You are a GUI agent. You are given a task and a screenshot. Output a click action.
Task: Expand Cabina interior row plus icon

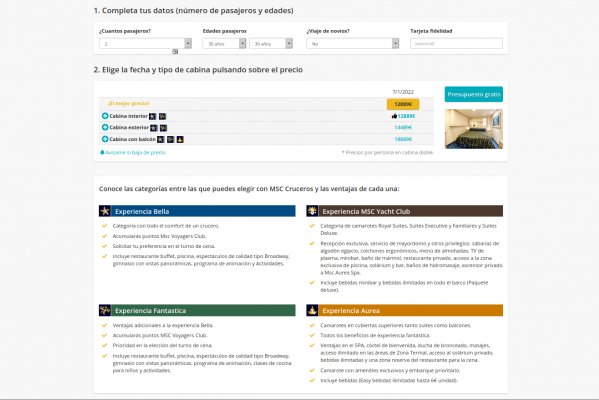pos(105,116)
